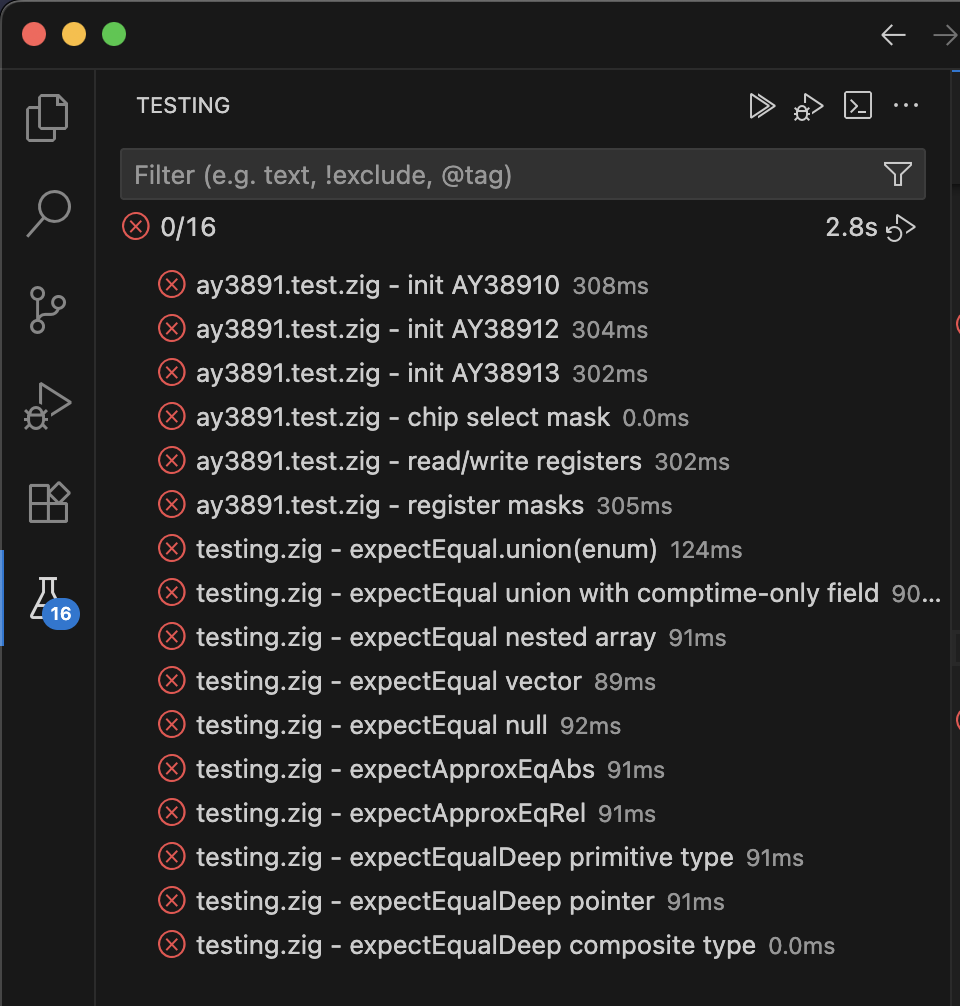
Task: Click failed status icon of expectEqualDeep pointer
Action: click(x=172, y=902)
